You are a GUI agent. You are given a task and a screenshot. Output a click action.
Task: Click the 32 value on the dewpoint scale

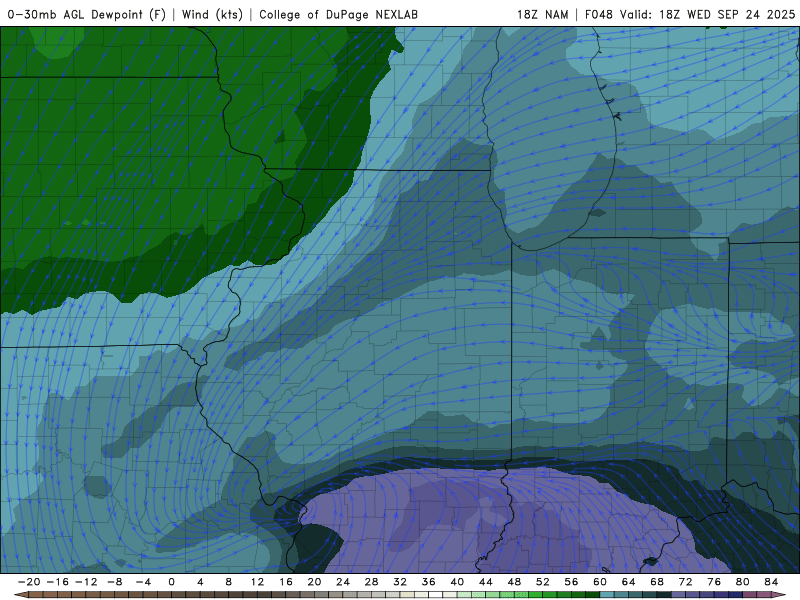400,582
